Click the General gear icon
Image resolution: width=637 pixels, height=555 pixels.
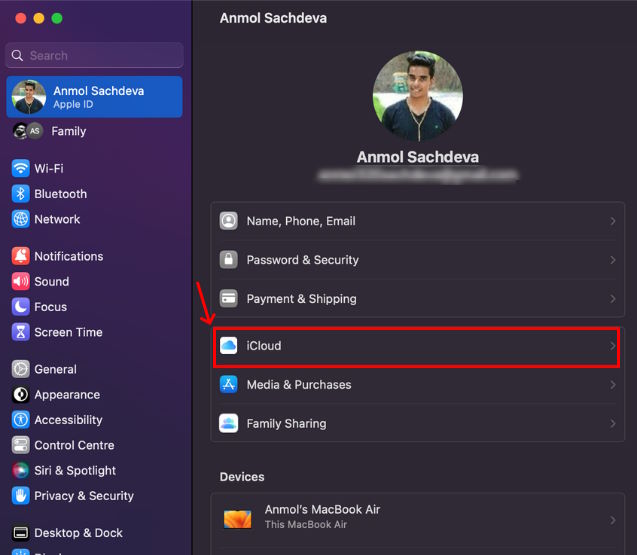[20, 369]
